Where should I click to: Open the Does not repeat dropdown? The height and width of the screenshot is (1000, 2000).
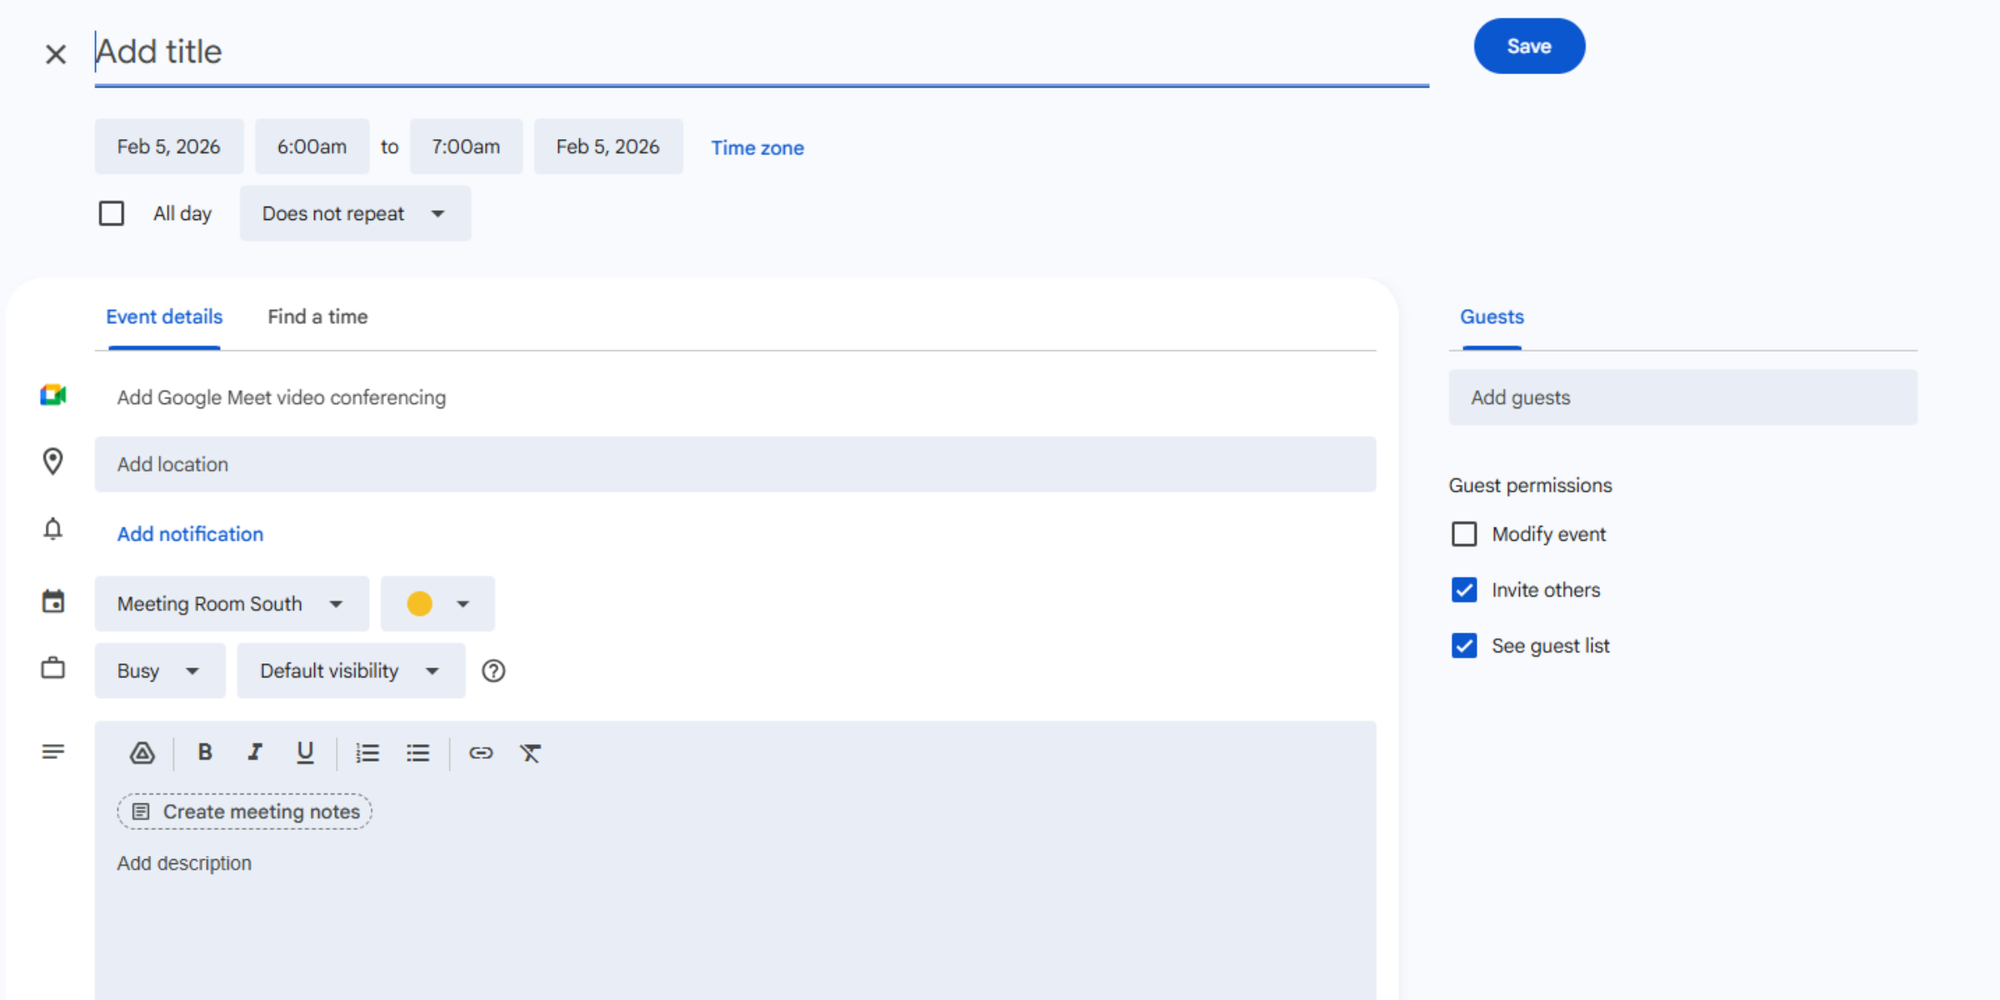355,213
